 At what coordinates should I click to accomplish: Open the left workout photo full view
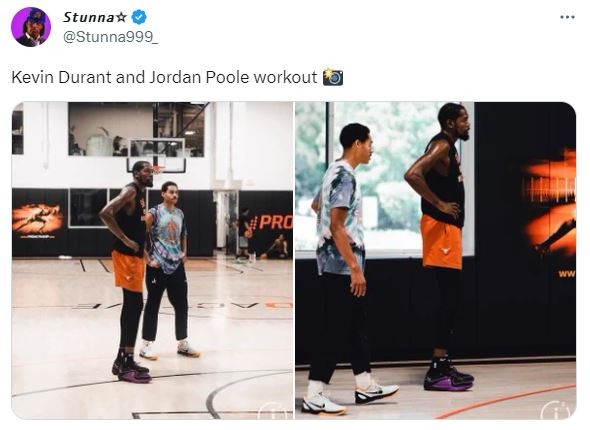pyautogui.click(x=152, y=260)
